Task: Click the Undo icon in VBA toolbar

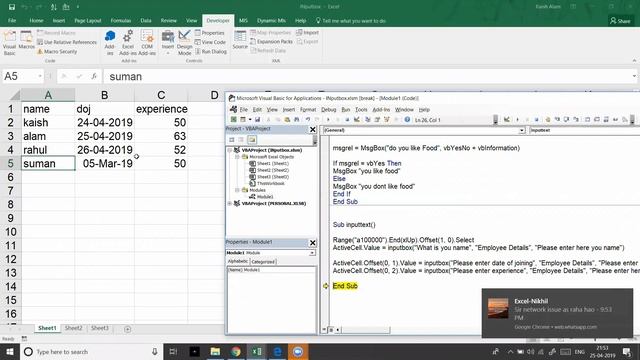Action: pyautogui.click(x=308, y=120)
